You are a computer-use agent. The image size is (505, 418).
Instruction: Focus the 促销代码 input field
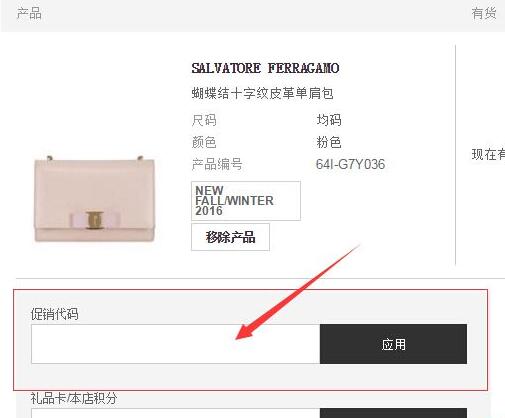point(176,344)
